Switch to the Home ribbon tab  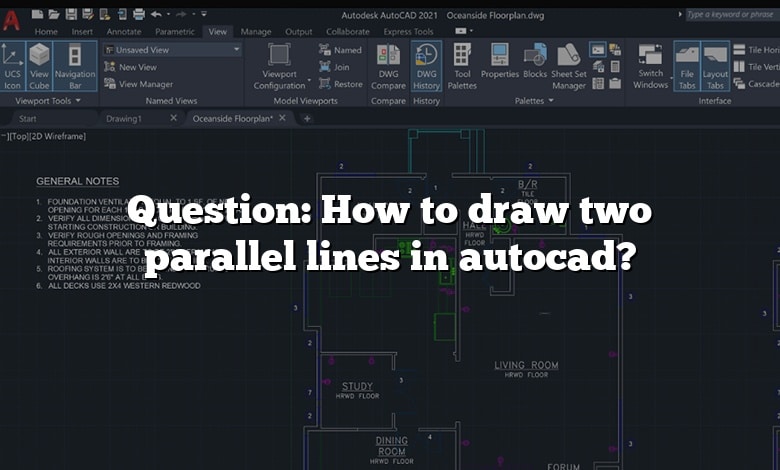point(46,32)
